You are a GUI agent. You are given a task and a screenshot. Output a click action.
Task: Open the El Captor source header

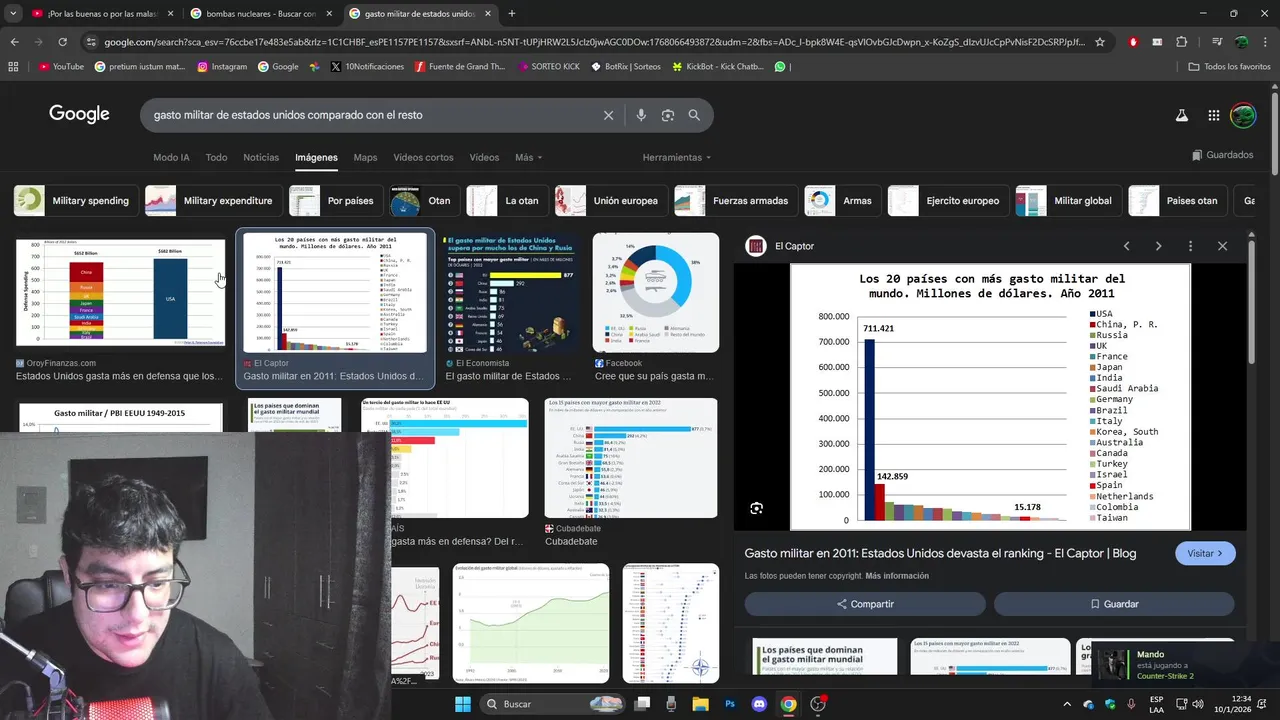coord(783,246)
